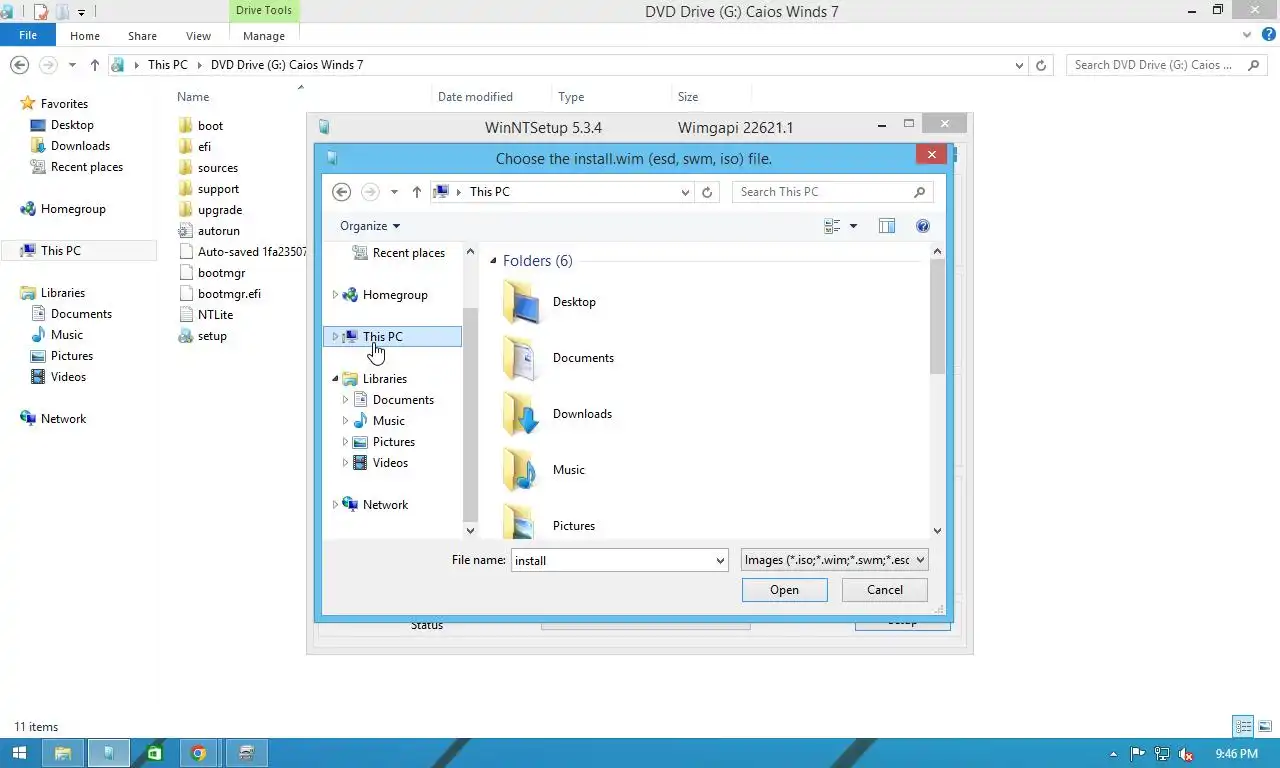Expand Documents library in dialog tree
This screenshot has height=768, width=1280.
click(x=345, y=400)
